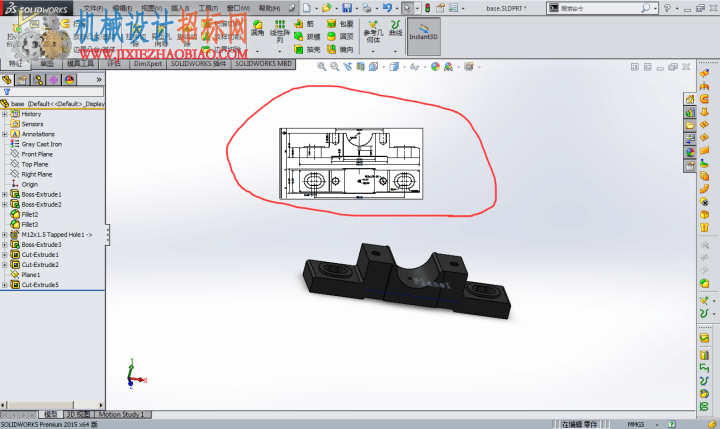Viewport: 720px width, 429px height.
Task: Click the Previous View icon
Action: 348,67
